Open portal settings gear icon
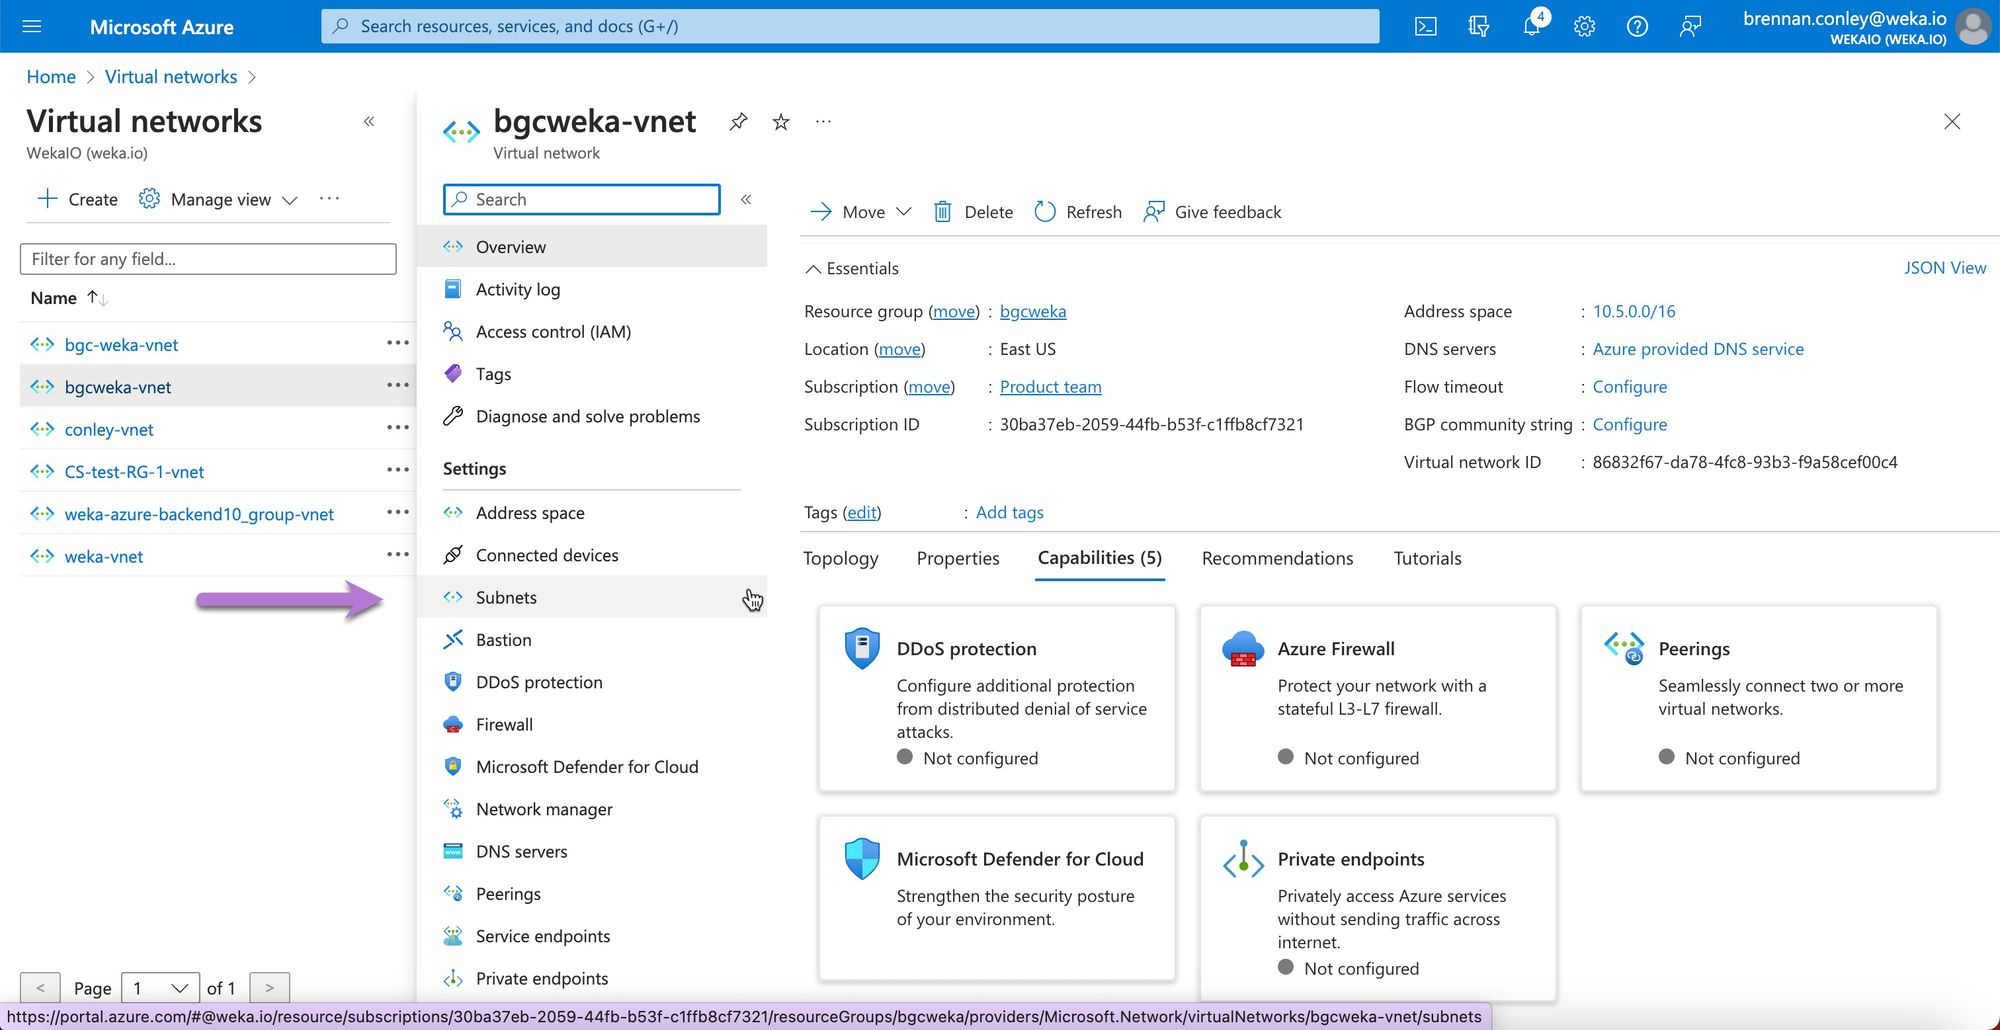Viewport: 2000px width, 1030px height. tap(1584, 26)
